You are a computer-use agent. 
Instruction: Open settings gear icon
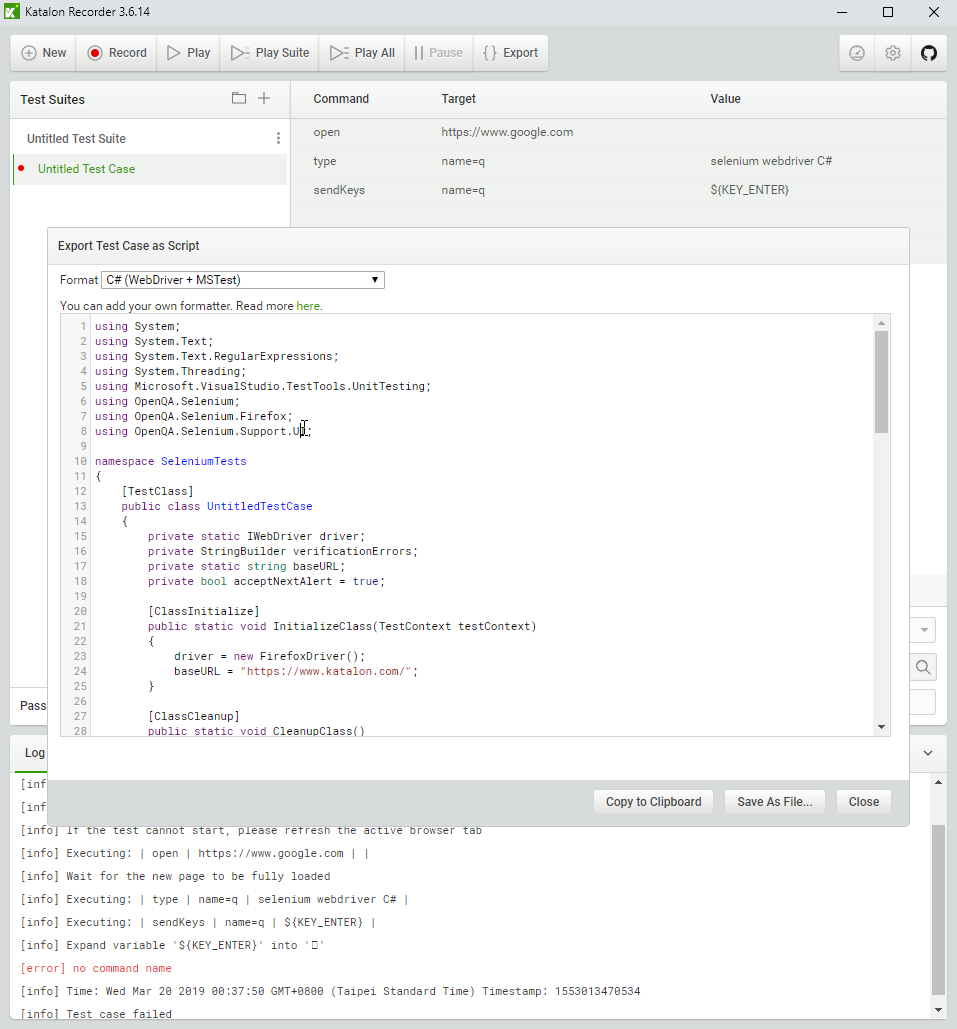click(x=893, y=53)
